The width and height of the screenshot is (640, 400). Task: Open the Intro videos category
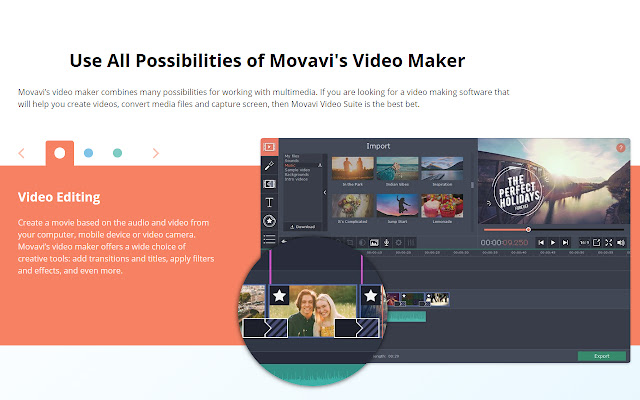coord(296,179)
